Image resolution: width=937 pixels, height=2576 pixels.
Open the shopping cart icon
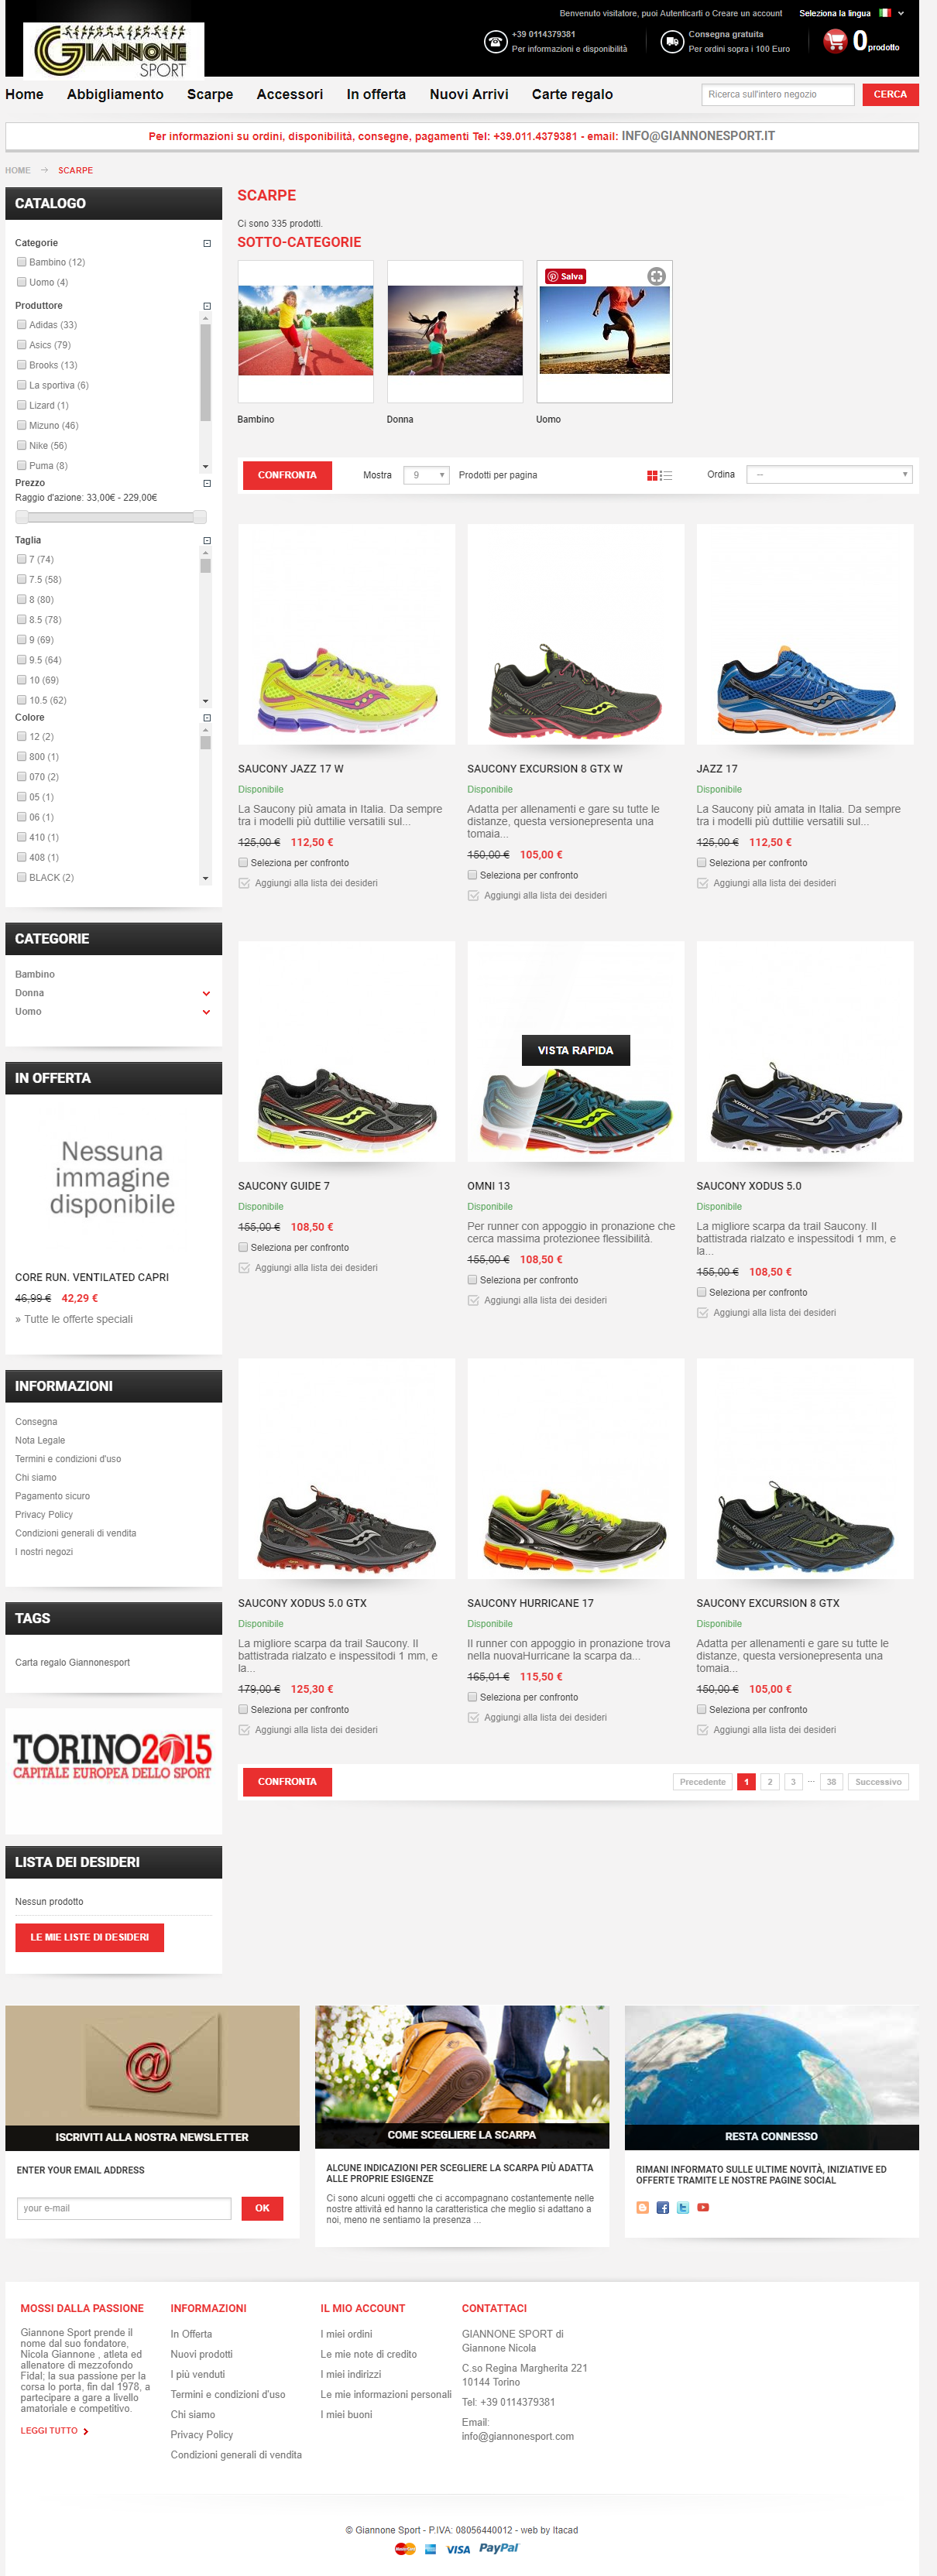point(835,41)
